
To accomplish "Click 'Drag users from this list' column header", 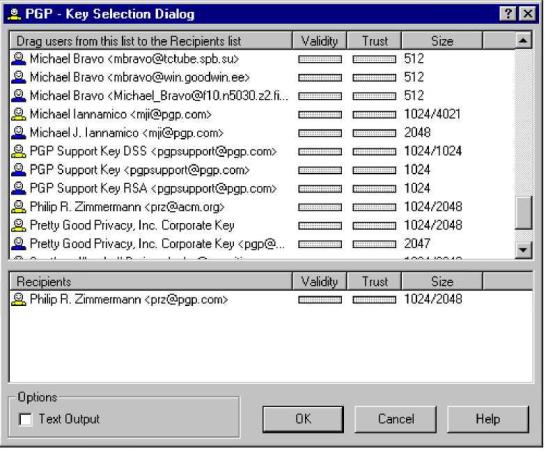I will click(151, 41).
